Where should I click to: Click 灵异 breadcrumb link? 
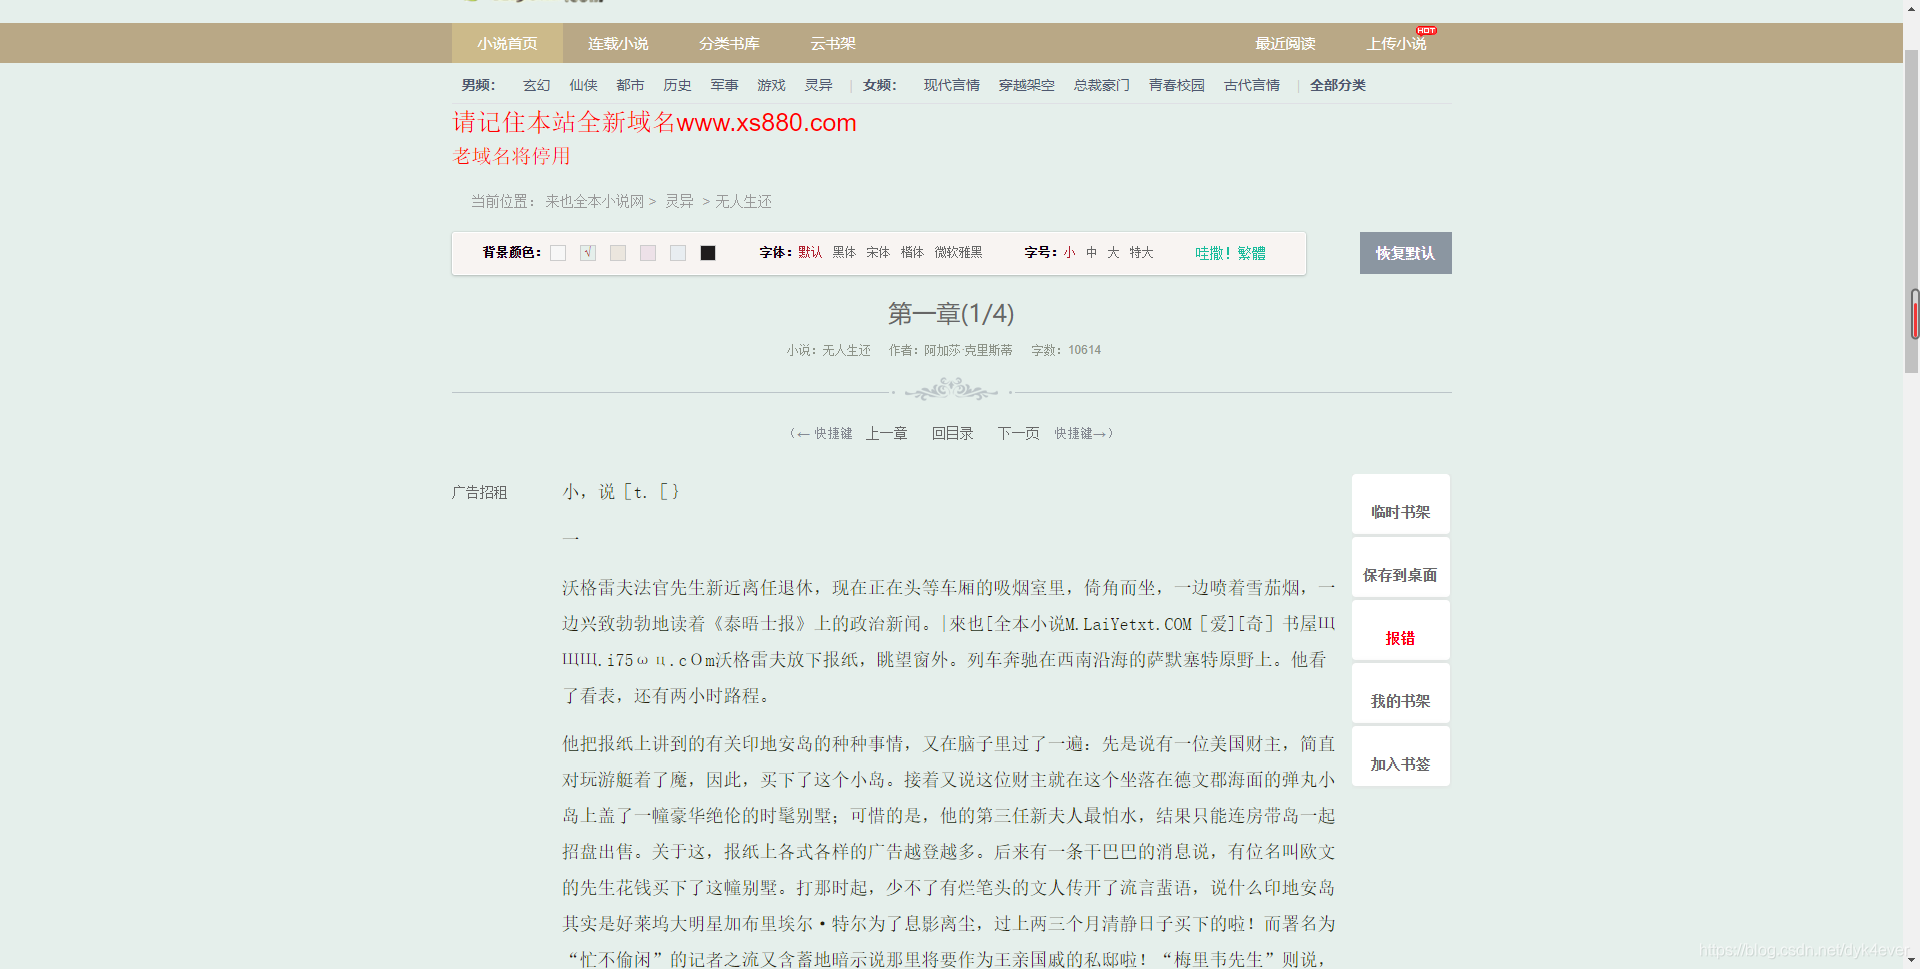pyautogui.click(x=679, y=201)
